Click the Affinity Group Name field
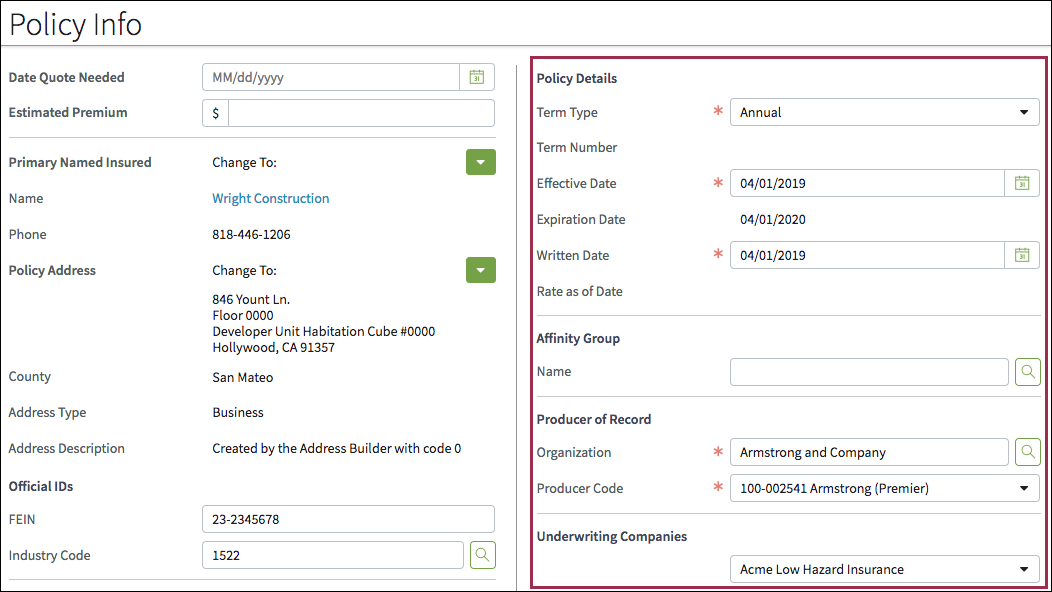The height and width of the screenshot is (592, 1052). [x=868, y=371]
